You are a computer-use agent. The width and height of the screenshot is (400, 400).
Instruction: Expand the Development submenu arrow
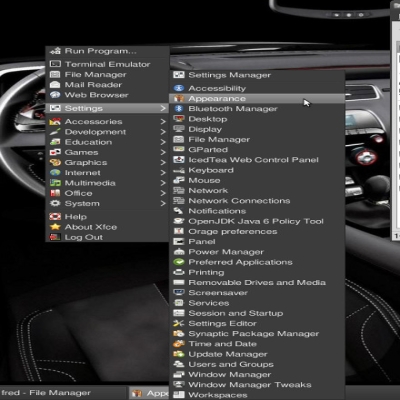coord(163,132)
